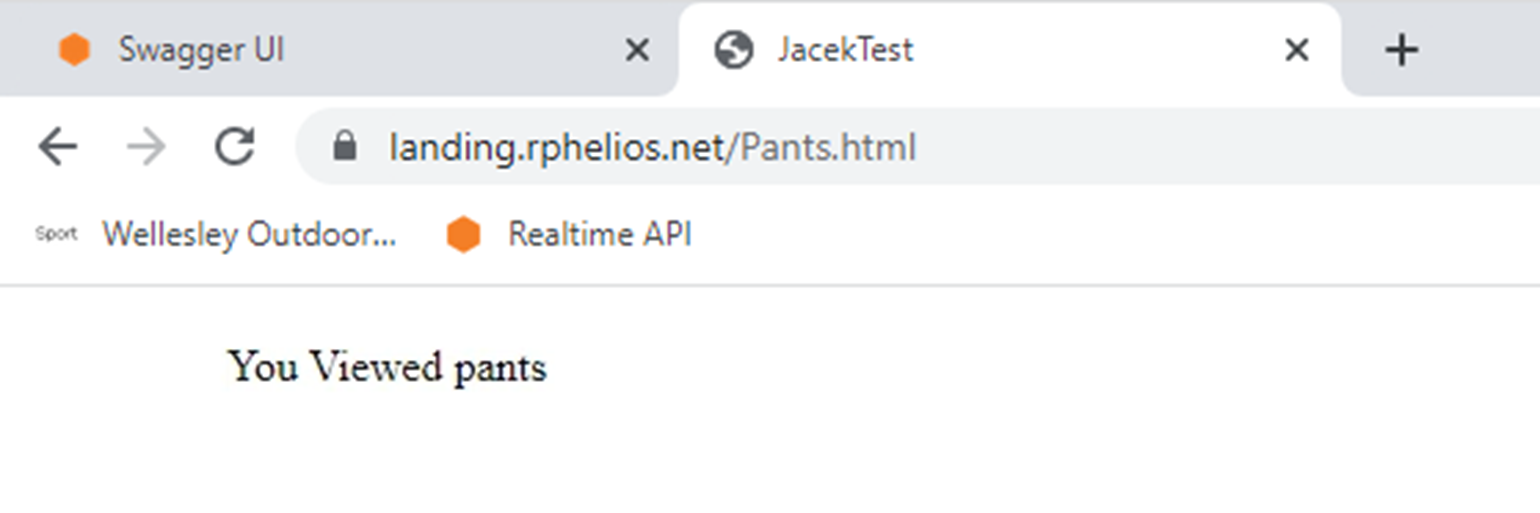Viewport: 1540px width, 513px height.
Task: Click the "You Viewed pants" page text
Action: 388,367
